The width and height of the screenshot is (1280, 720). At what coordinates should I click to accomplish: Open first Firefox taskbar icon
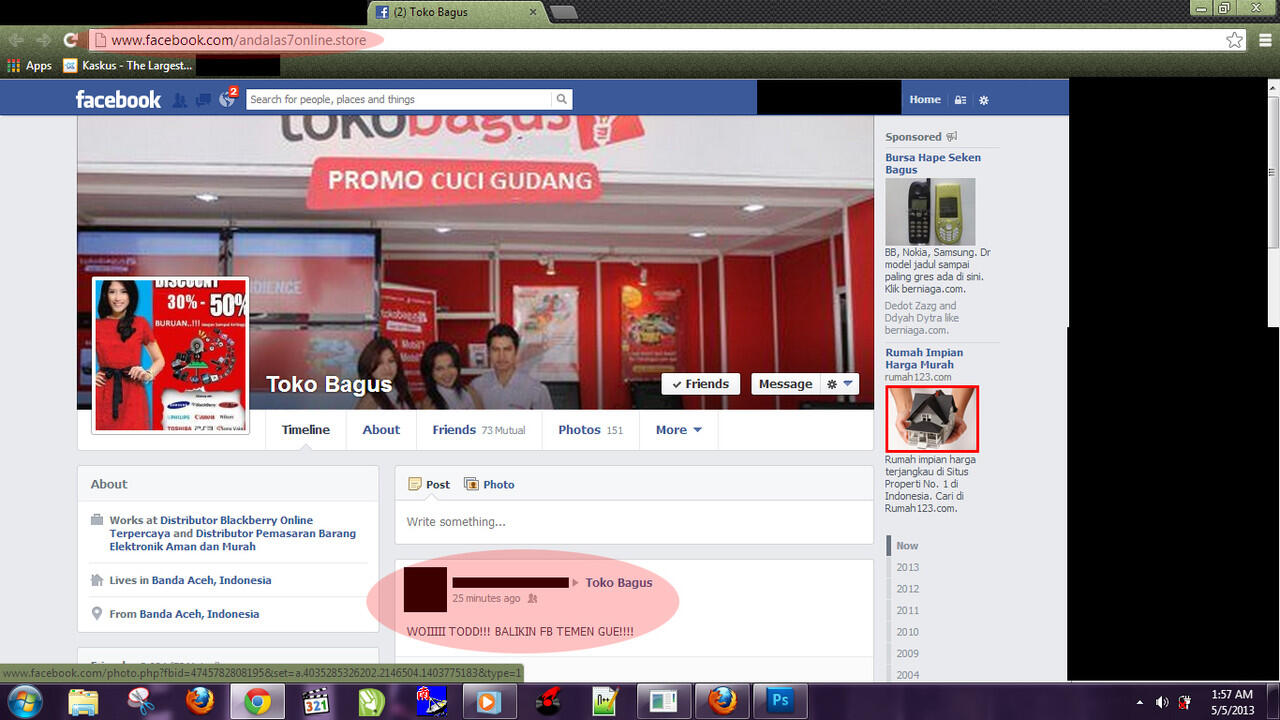pos(200,701)
